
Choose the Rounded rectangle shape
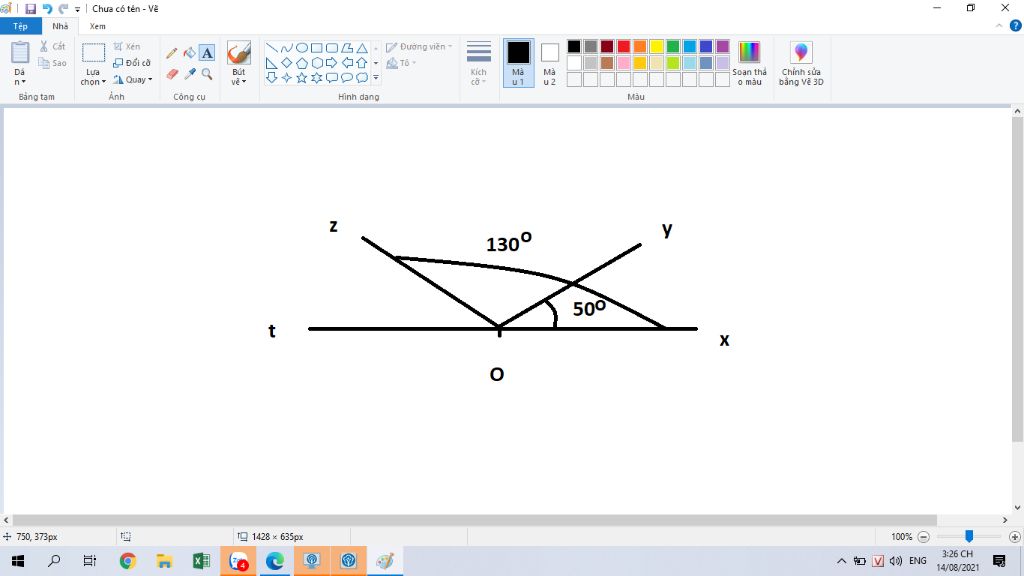pyautogui.click(x=332, y=48)
